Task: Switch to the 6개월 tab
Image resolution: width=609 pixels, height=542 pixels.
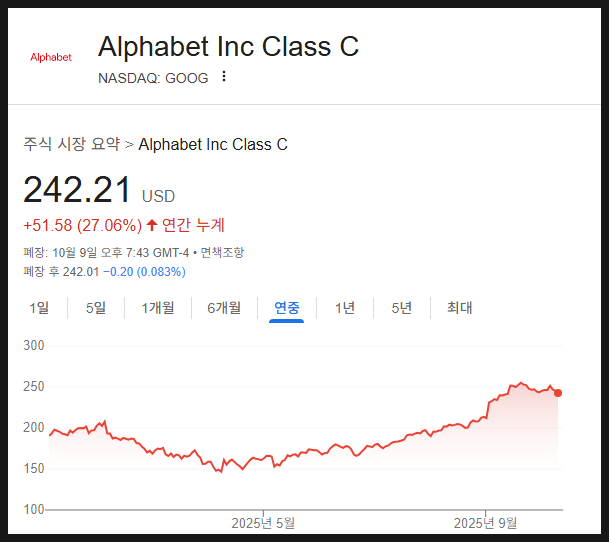Action: (224, 308)
